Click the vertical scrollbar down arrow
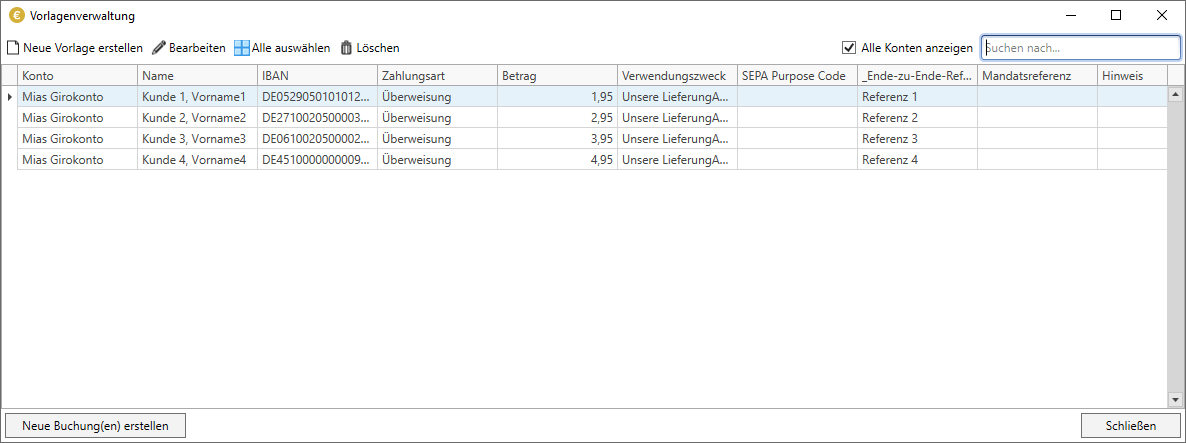This screenshot has height=443, width=1186. pos(1176,400)
